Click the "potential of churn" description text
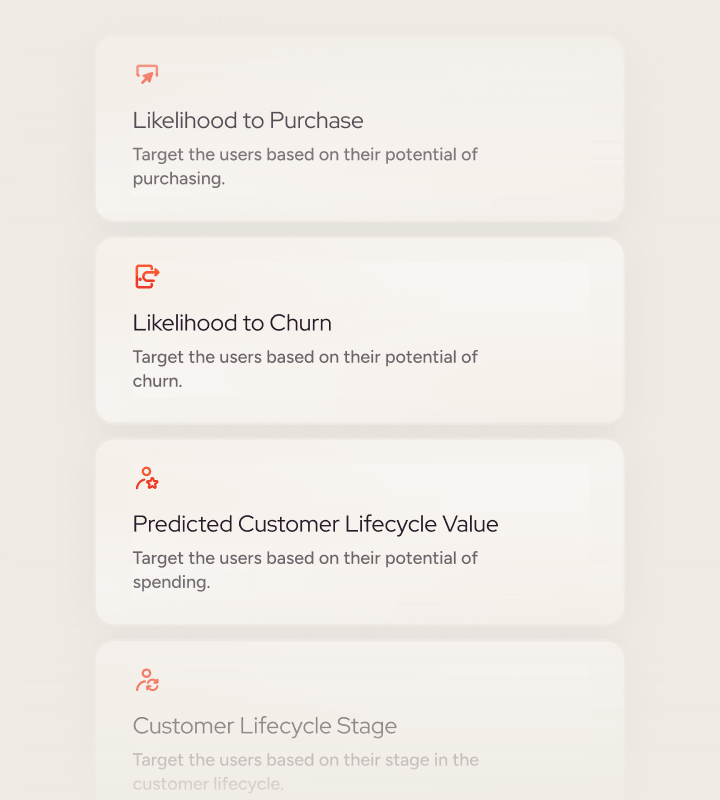The height and width of the screenshot is (800, 720). tap(305, 369)
